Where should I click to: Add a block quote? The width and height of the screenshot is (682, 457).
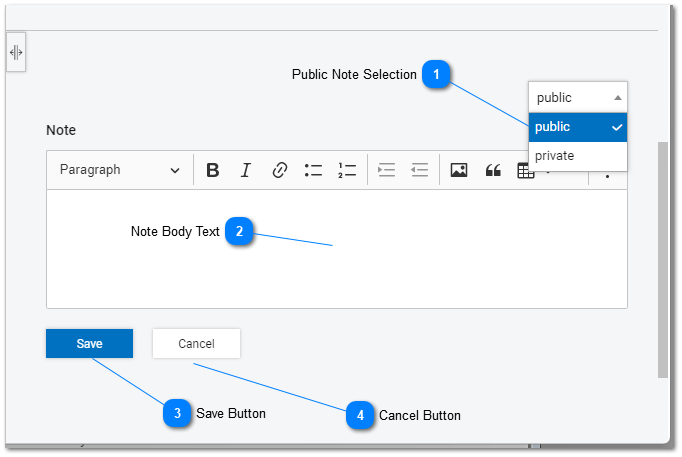[x=493, y=170]
